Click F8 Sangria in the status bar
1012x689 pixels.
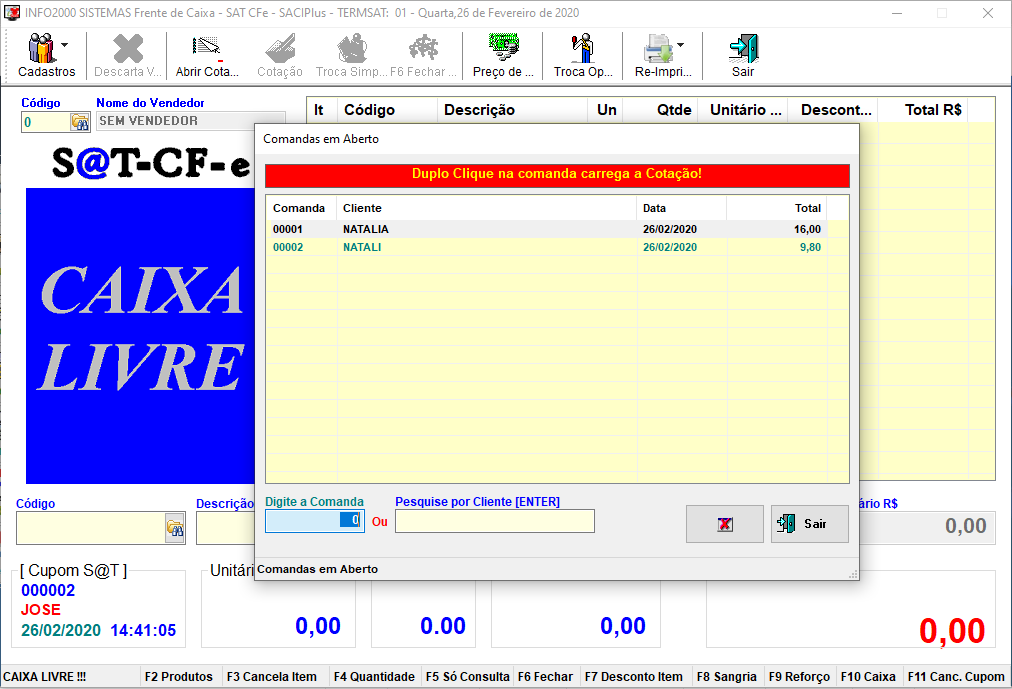click(x=727, y=677)
